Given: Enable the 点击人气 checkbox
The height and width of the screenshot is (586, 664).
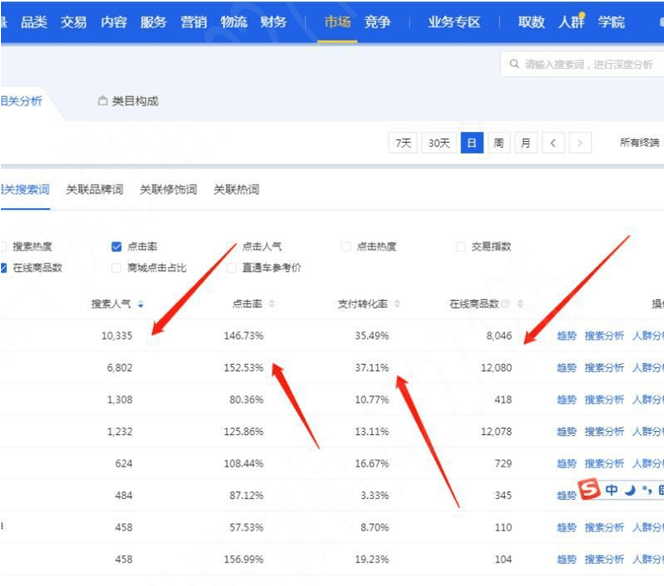Looking at the screenshot, I should click(231, 246).
